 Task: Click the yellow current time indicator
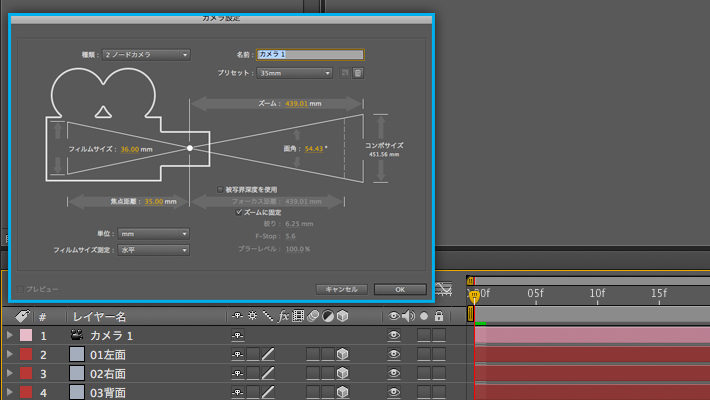click(x=474, y=297)
